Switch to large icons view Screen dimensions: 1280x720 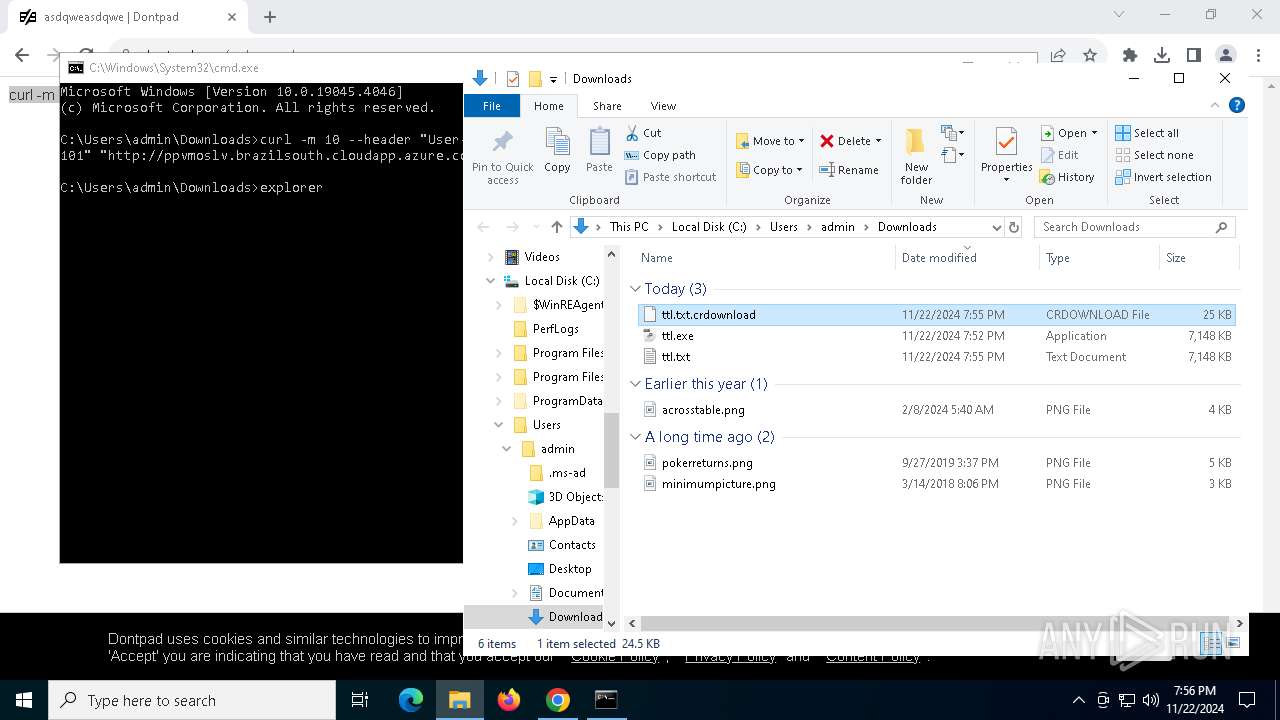(x=1233, y=643)
